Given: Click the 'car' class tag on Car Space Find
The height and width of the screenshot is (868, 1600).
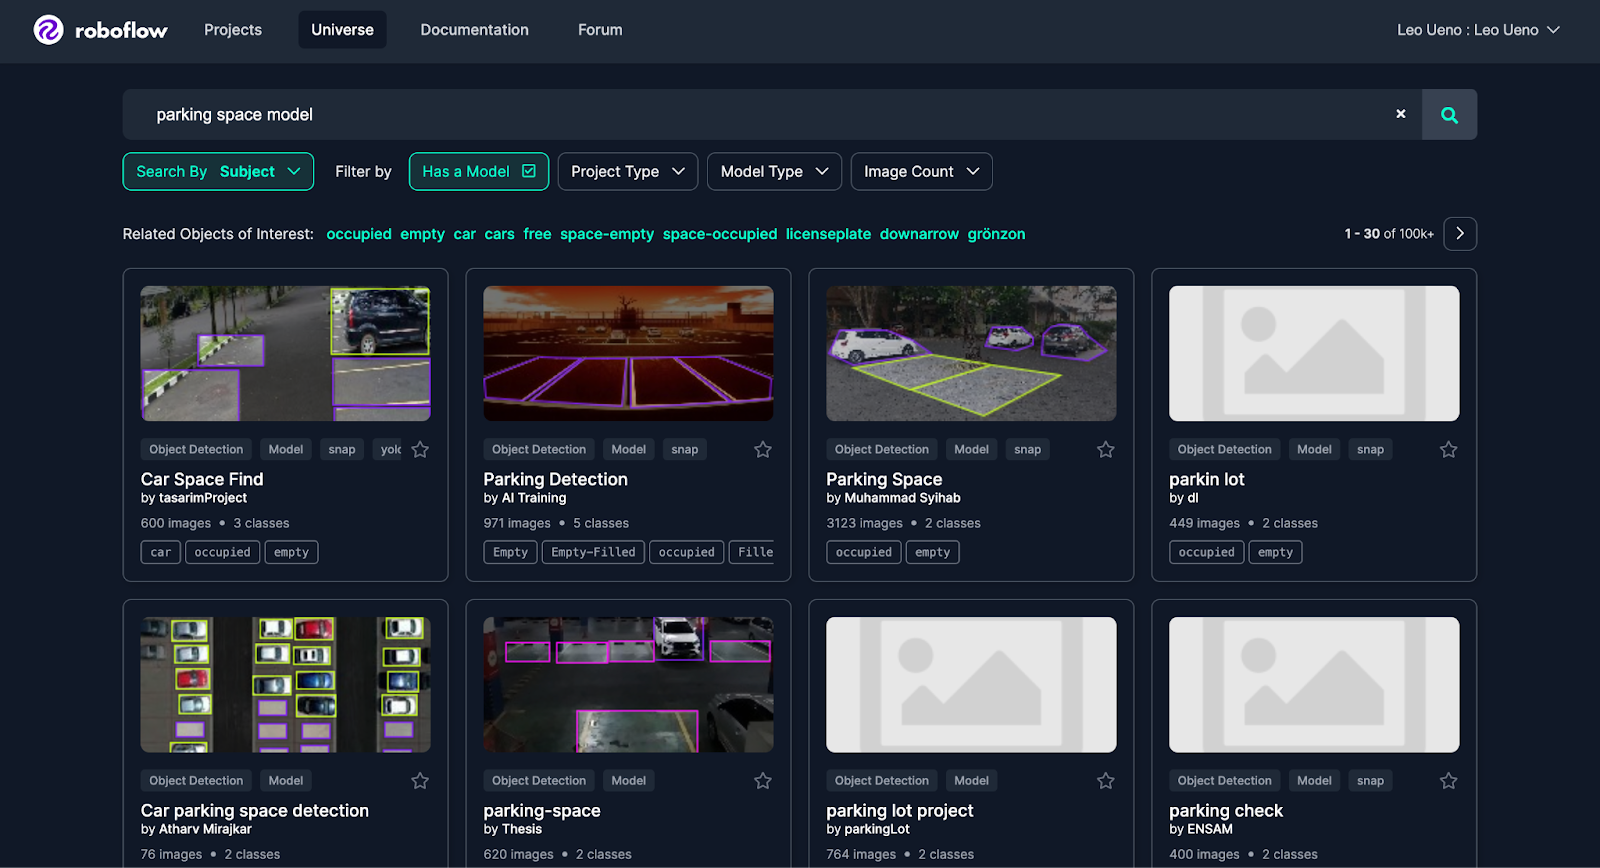Looking at the screenshot, I should [x=161, y=552].
